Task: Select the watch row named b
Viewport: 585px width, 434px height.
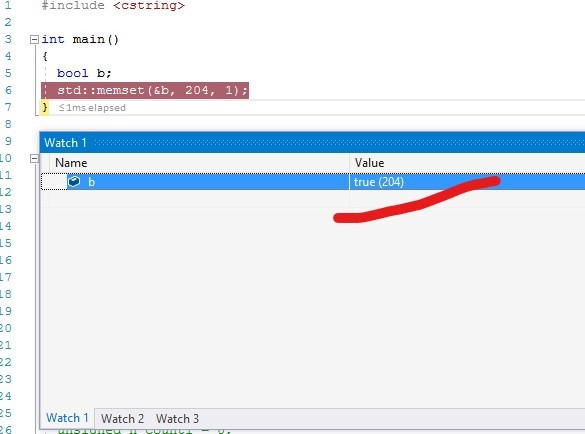Action: [x=313, y=182]
